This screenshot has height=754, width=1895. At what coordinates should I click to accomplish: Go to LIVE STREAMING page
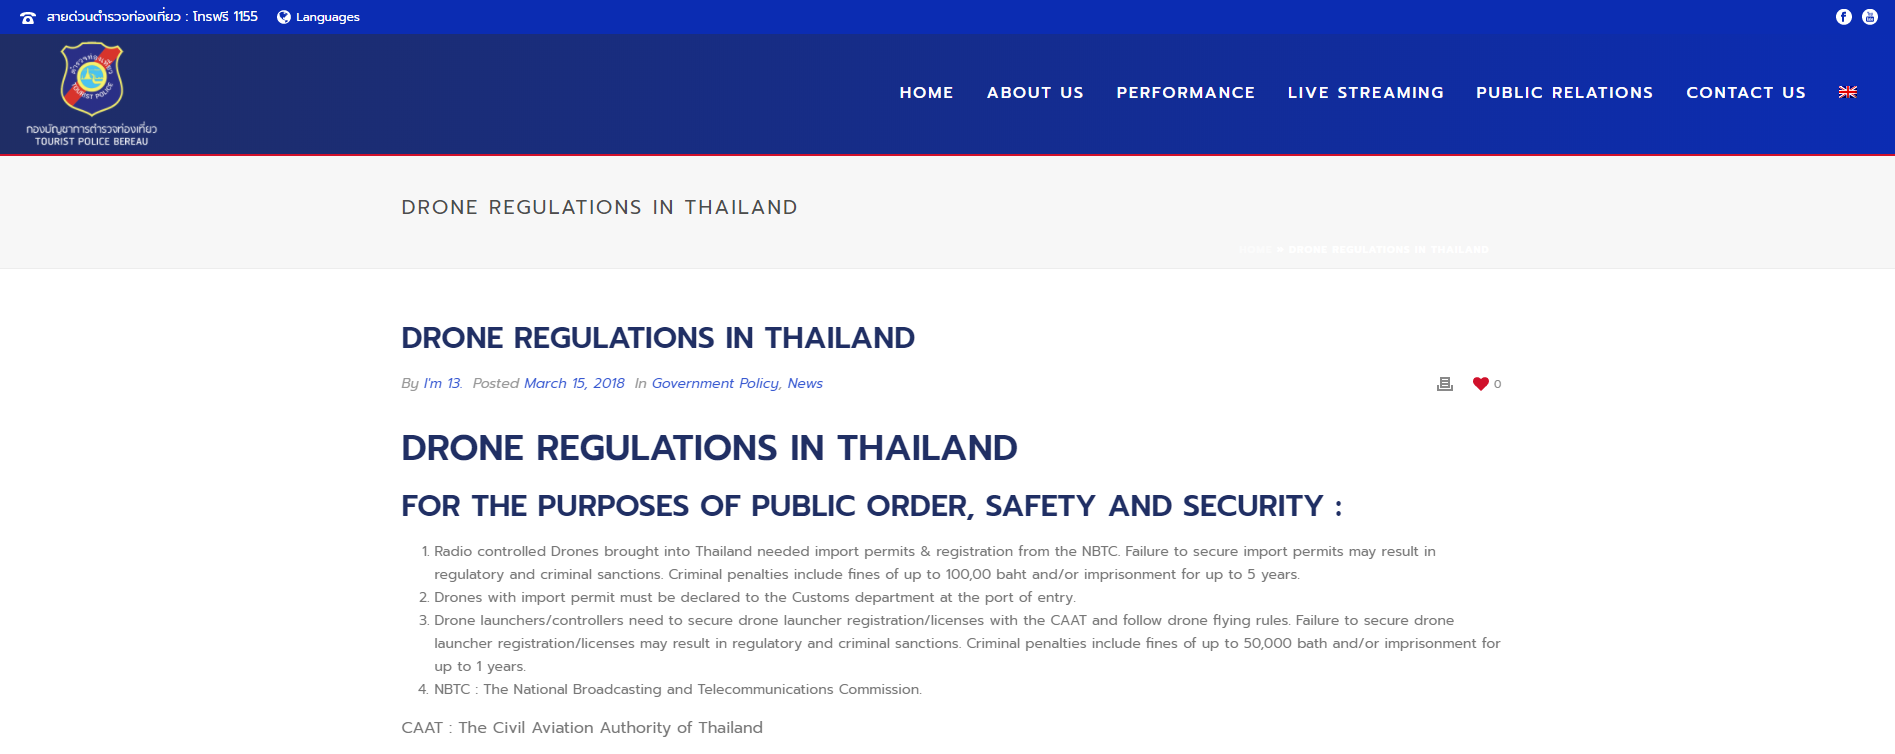tap(1366, 92)
